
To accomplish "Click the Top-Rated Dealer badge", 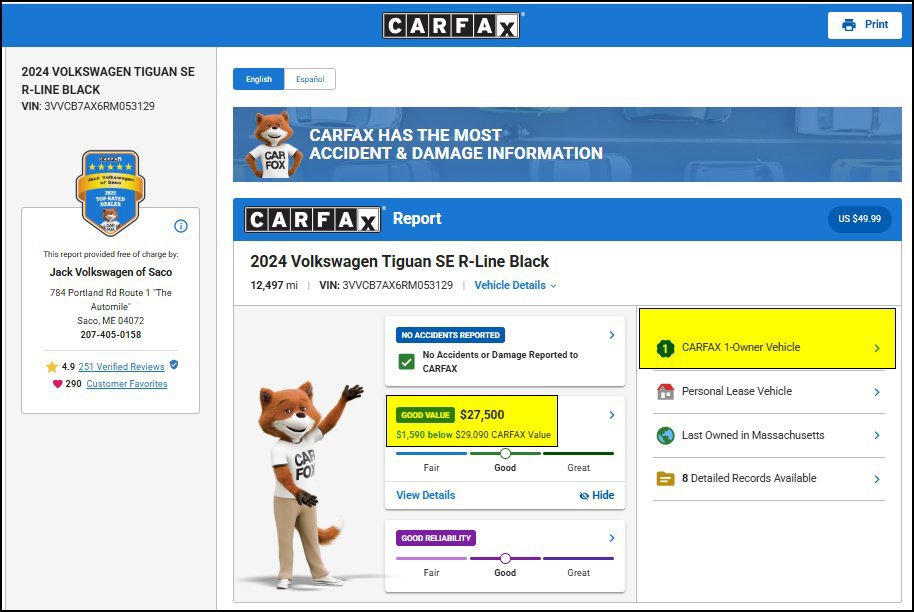I will click(110, 193).
